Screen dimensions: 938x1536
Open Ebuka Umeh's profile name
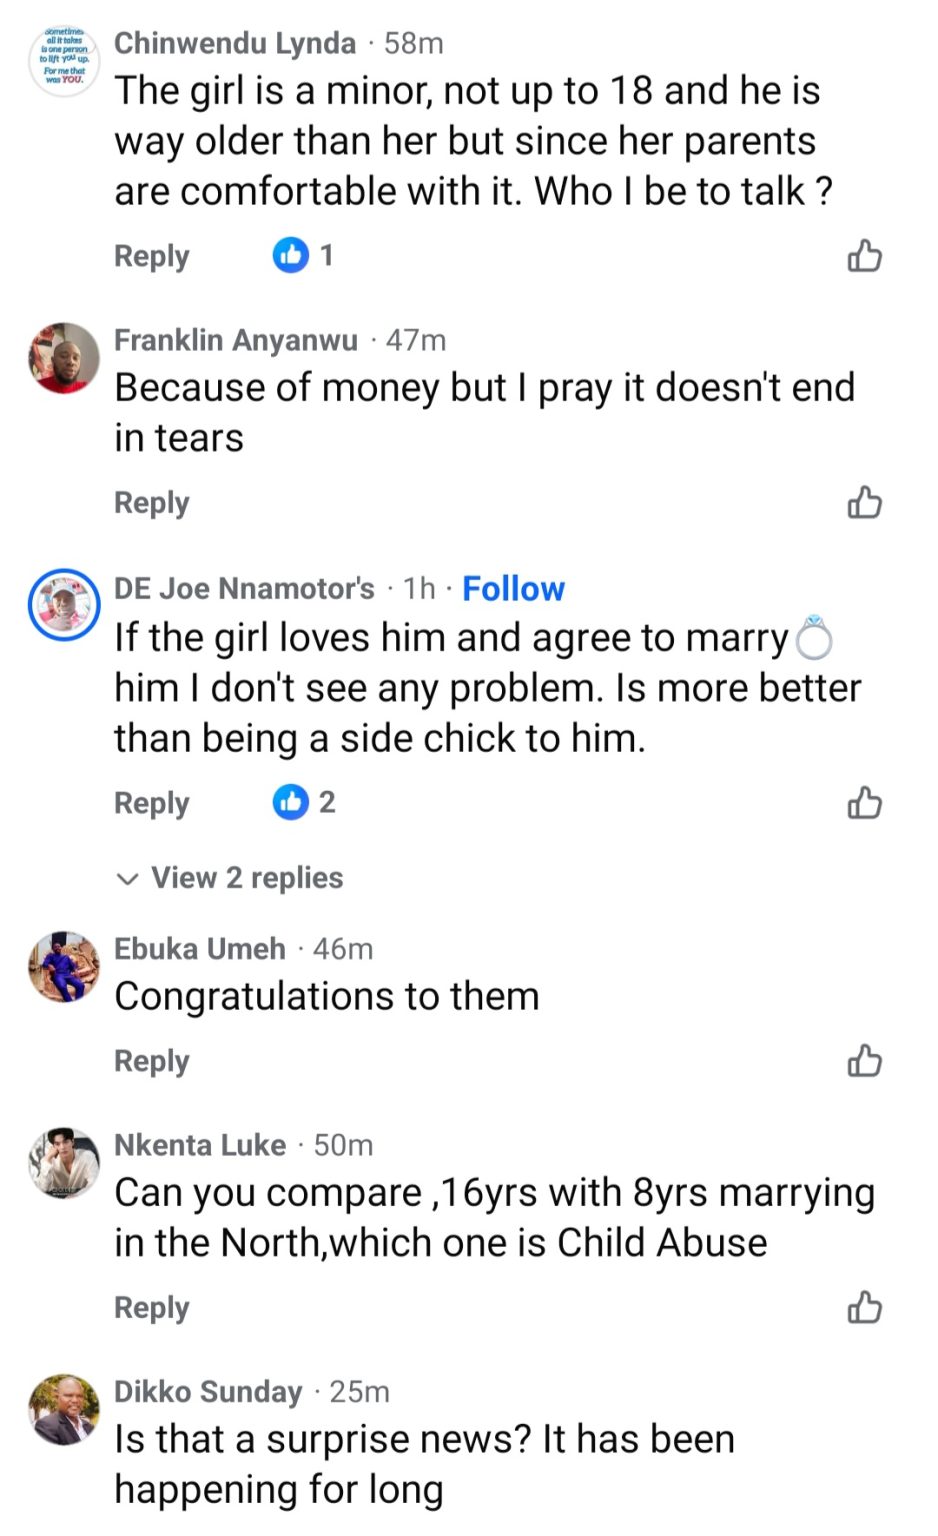(200, 948)
